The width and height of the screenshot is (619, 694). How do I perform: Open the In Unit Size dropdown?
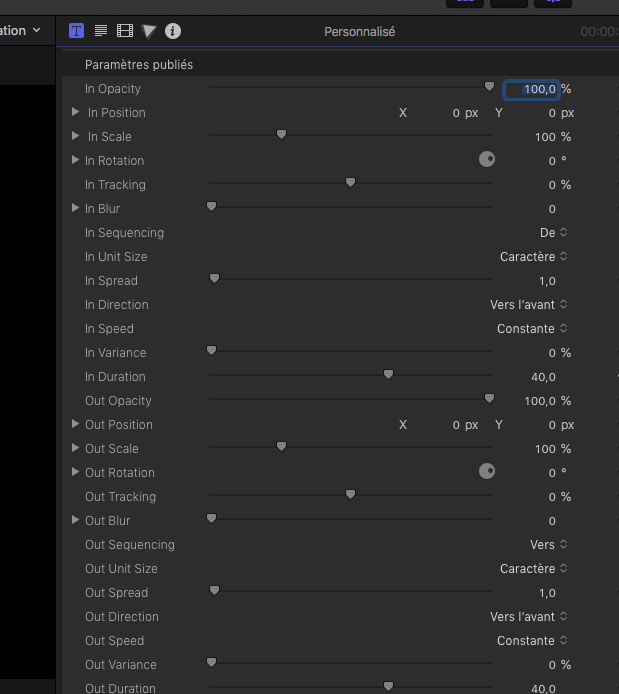click(x=534, y=257)
